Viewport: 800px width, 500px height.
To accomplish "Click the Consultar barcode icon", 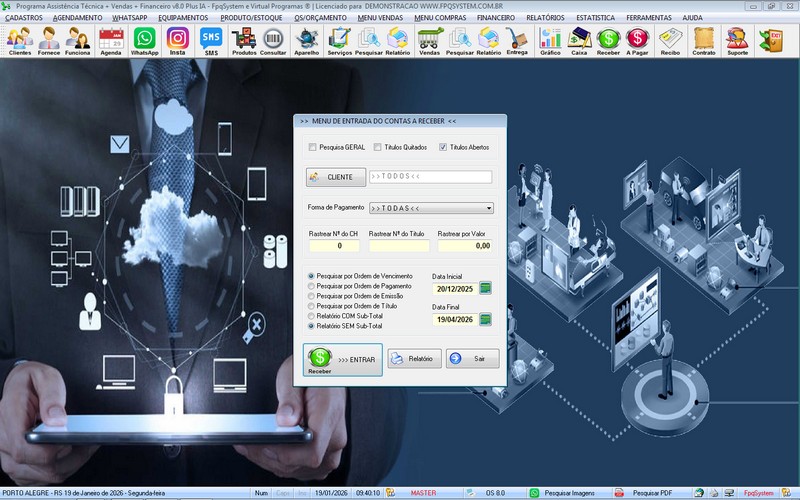I will click(273, 41).
